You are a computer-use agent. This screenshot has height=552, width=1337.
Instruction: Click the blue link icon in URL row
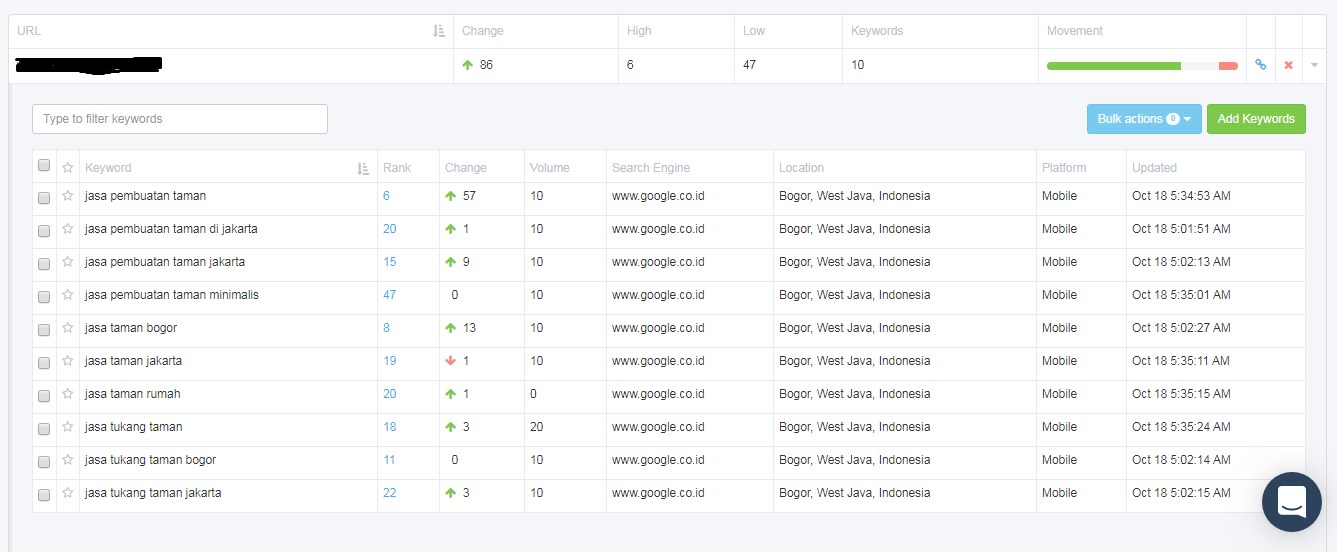pos(1260,65)
